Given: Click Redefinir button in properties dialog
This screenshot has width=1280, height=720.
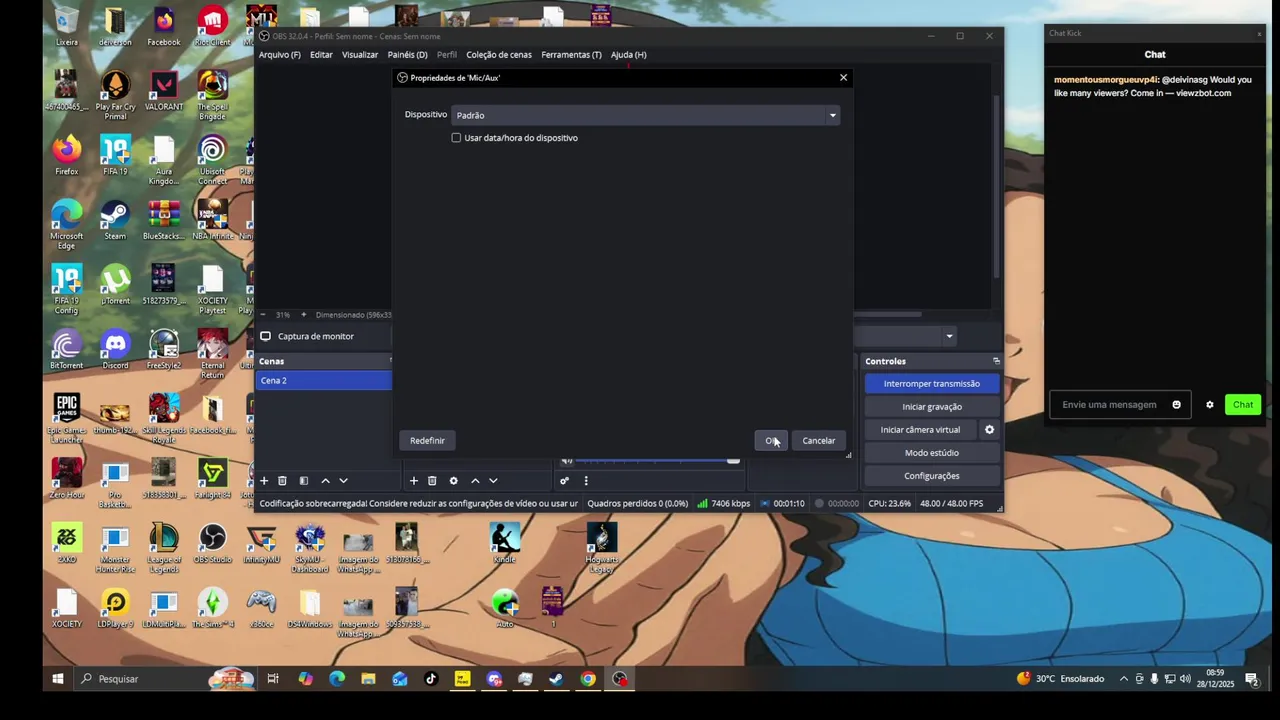Looking at the screenshot, I should click(427, 441).
